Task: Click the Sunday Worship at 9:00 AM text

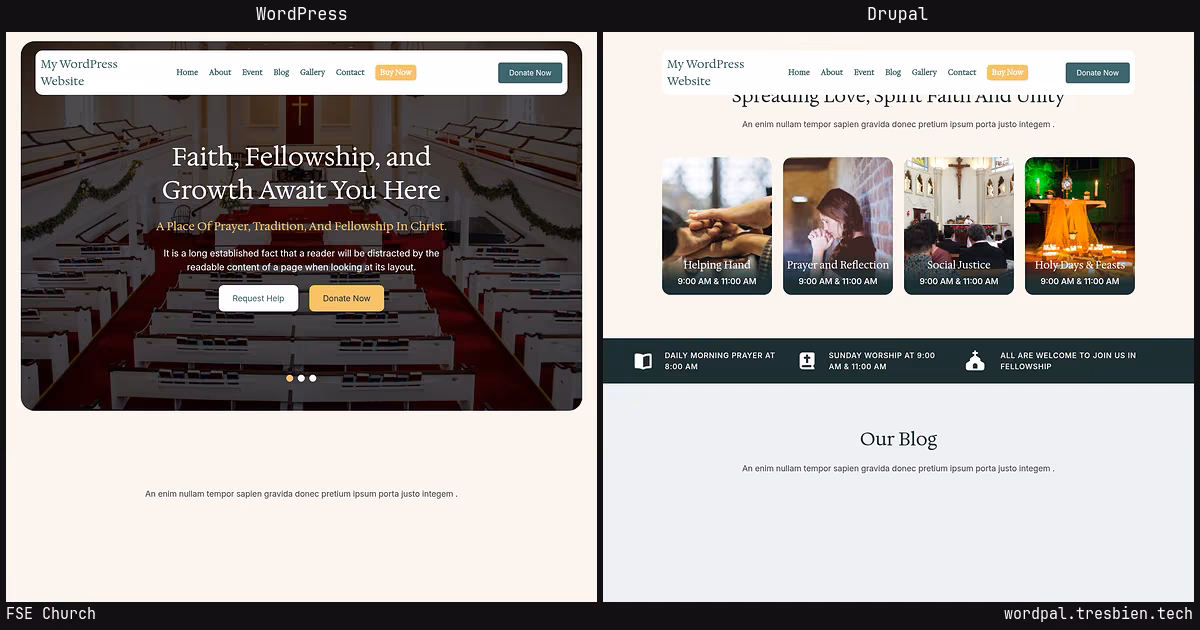Action: click(x=882, y=361)
